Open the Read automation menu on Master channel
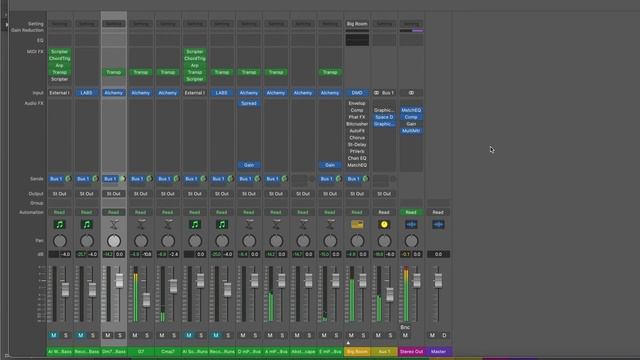The image size is (640, 360). click(438, 212)
